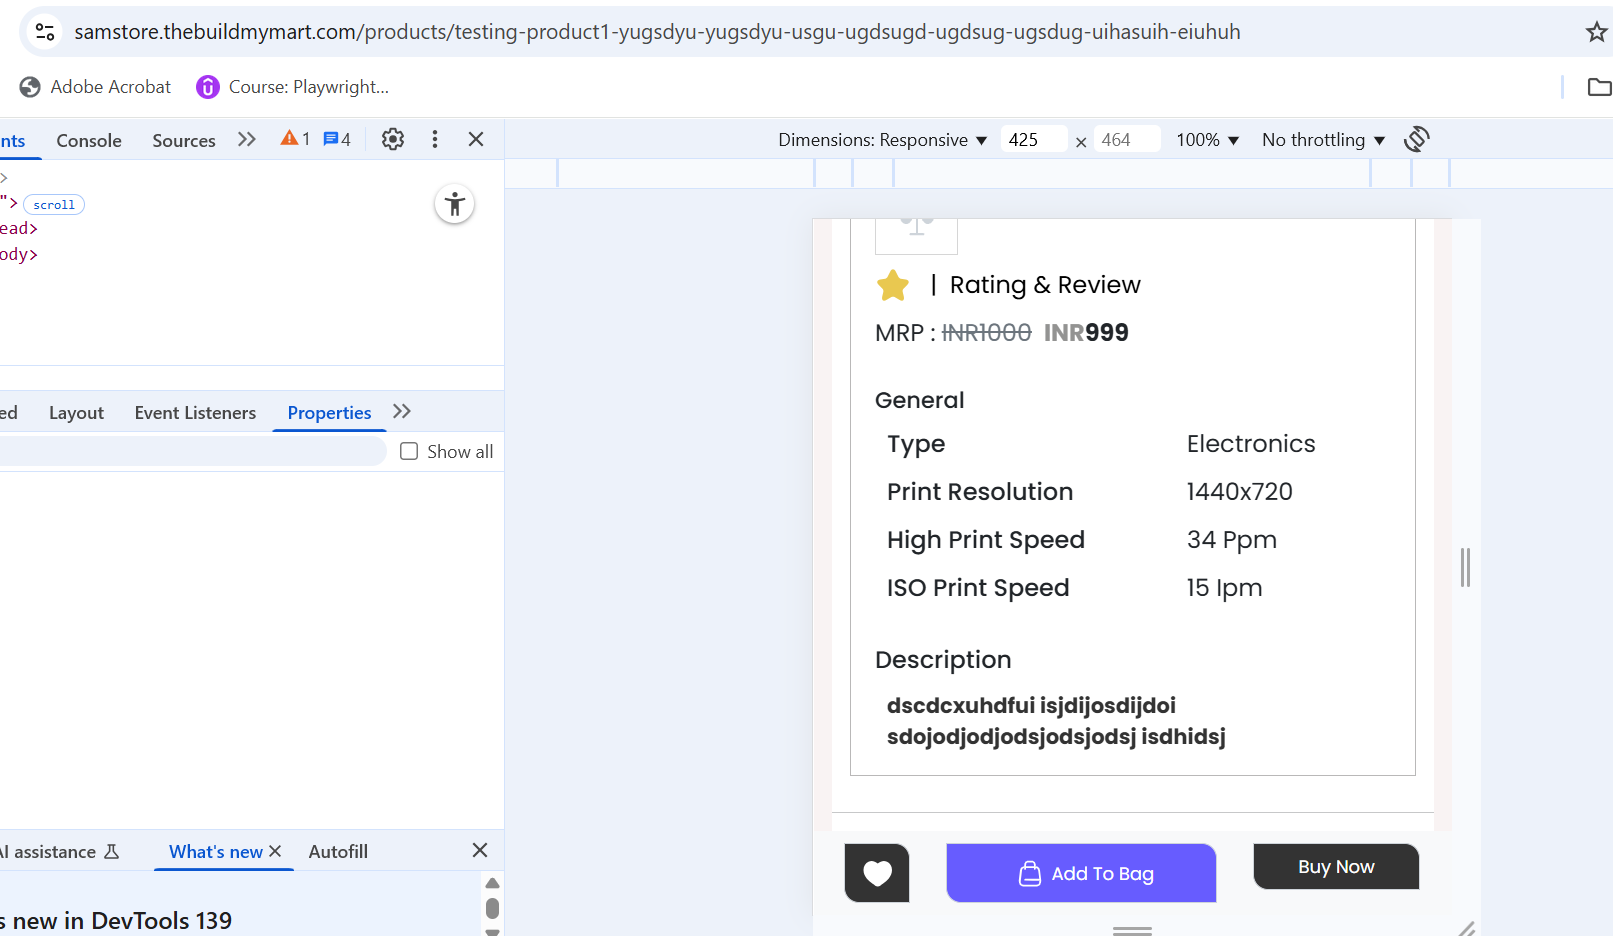Switch to the Sources tab in DevTools
Image resolution: width=1613 pixels, height=936 pixels.
(x=184, y=140)
